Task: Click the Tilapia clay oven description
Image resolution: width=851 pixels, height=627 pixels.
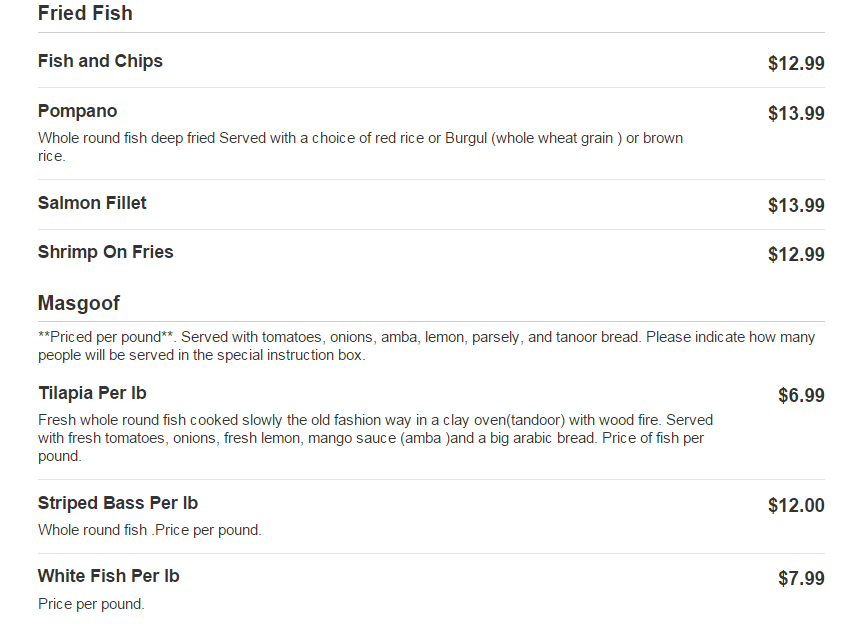Action: click(x=375, y=438)
